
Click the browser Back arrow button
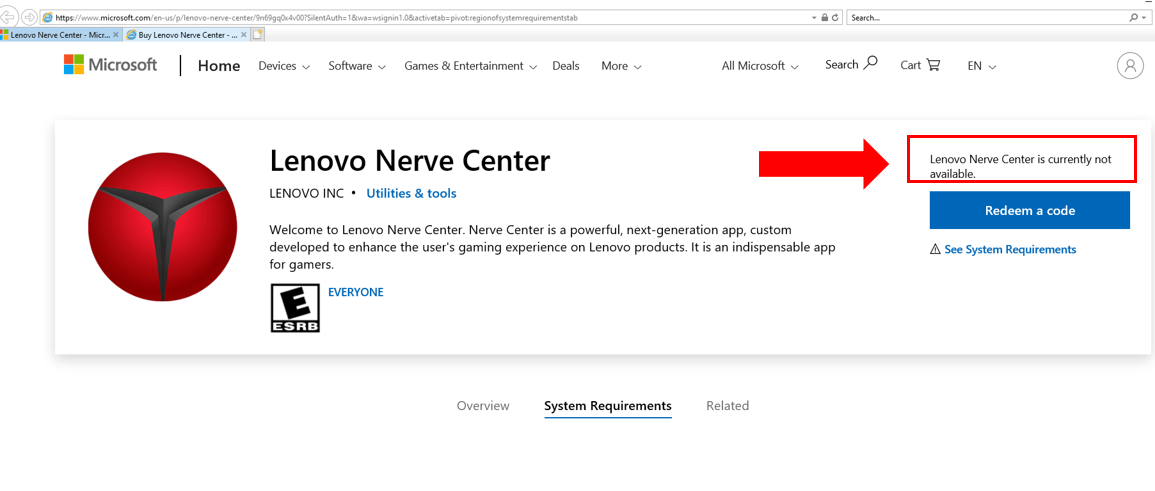point(7,17)
